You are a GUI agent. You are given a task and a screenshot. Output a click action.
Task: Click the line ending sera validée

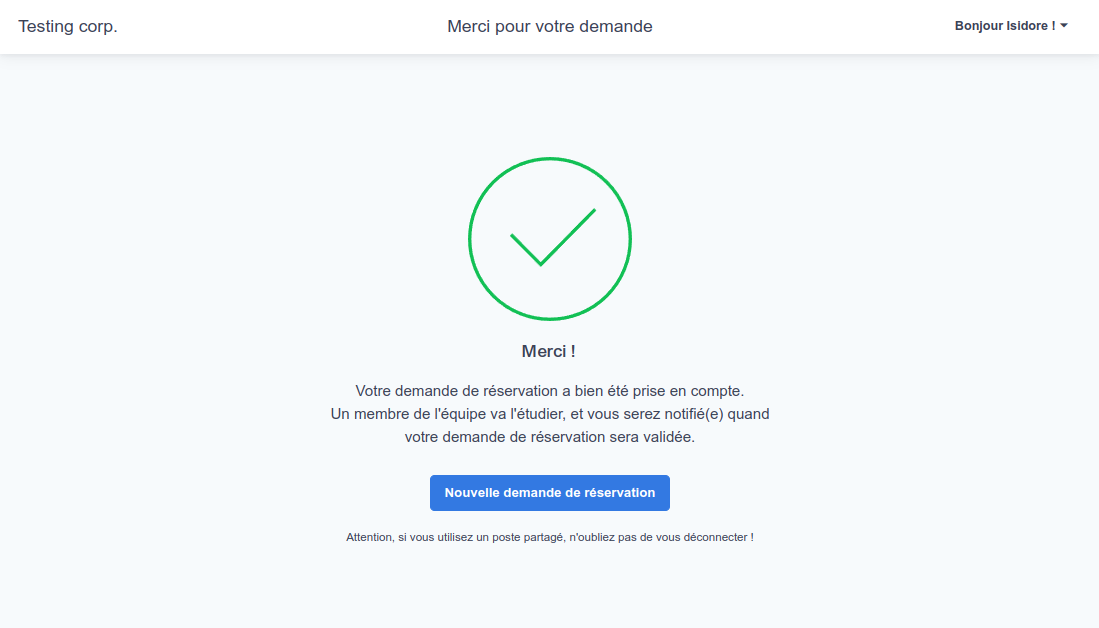(x=550, y=437)
